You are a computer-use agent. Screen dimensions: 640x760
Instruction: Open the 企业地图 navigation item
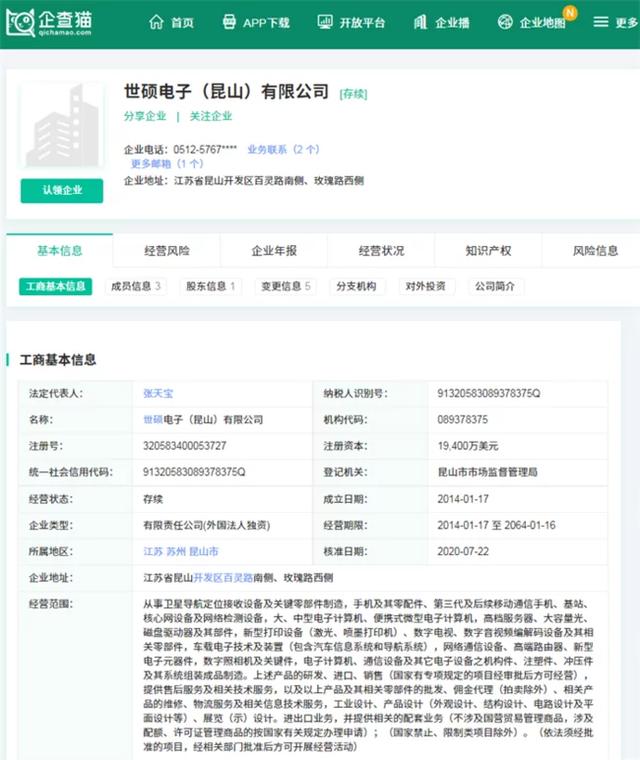(x=532, y=22)
